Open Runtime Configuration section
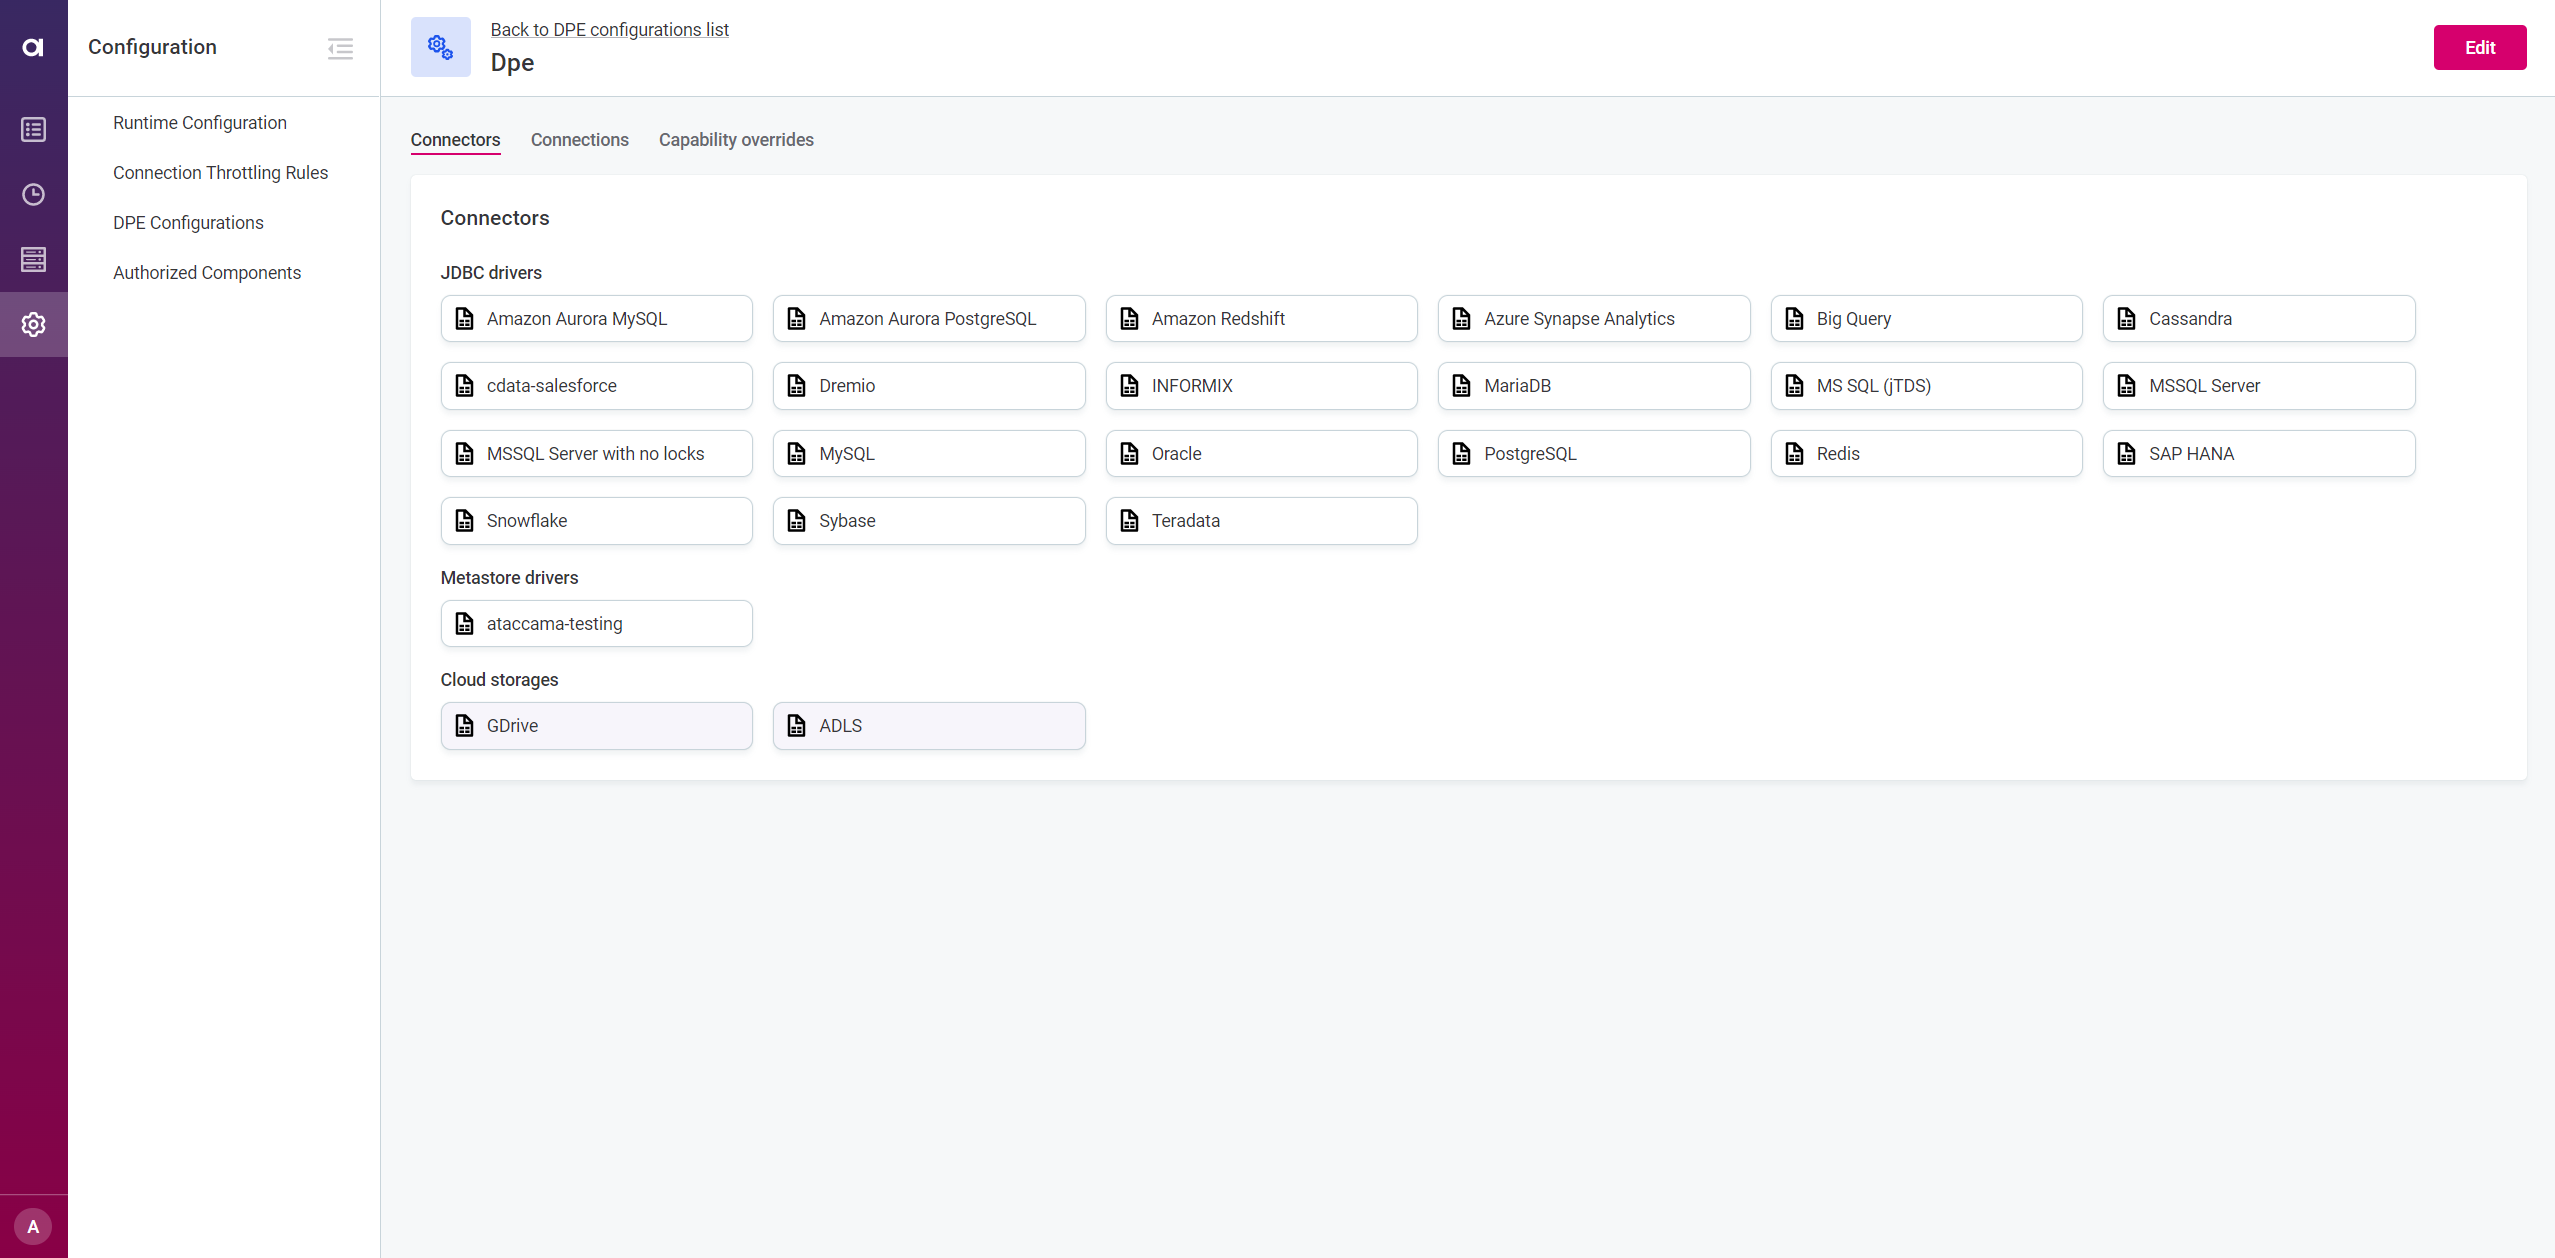The width and height of the screenshot is (2555, 1258). pos(200,122)
